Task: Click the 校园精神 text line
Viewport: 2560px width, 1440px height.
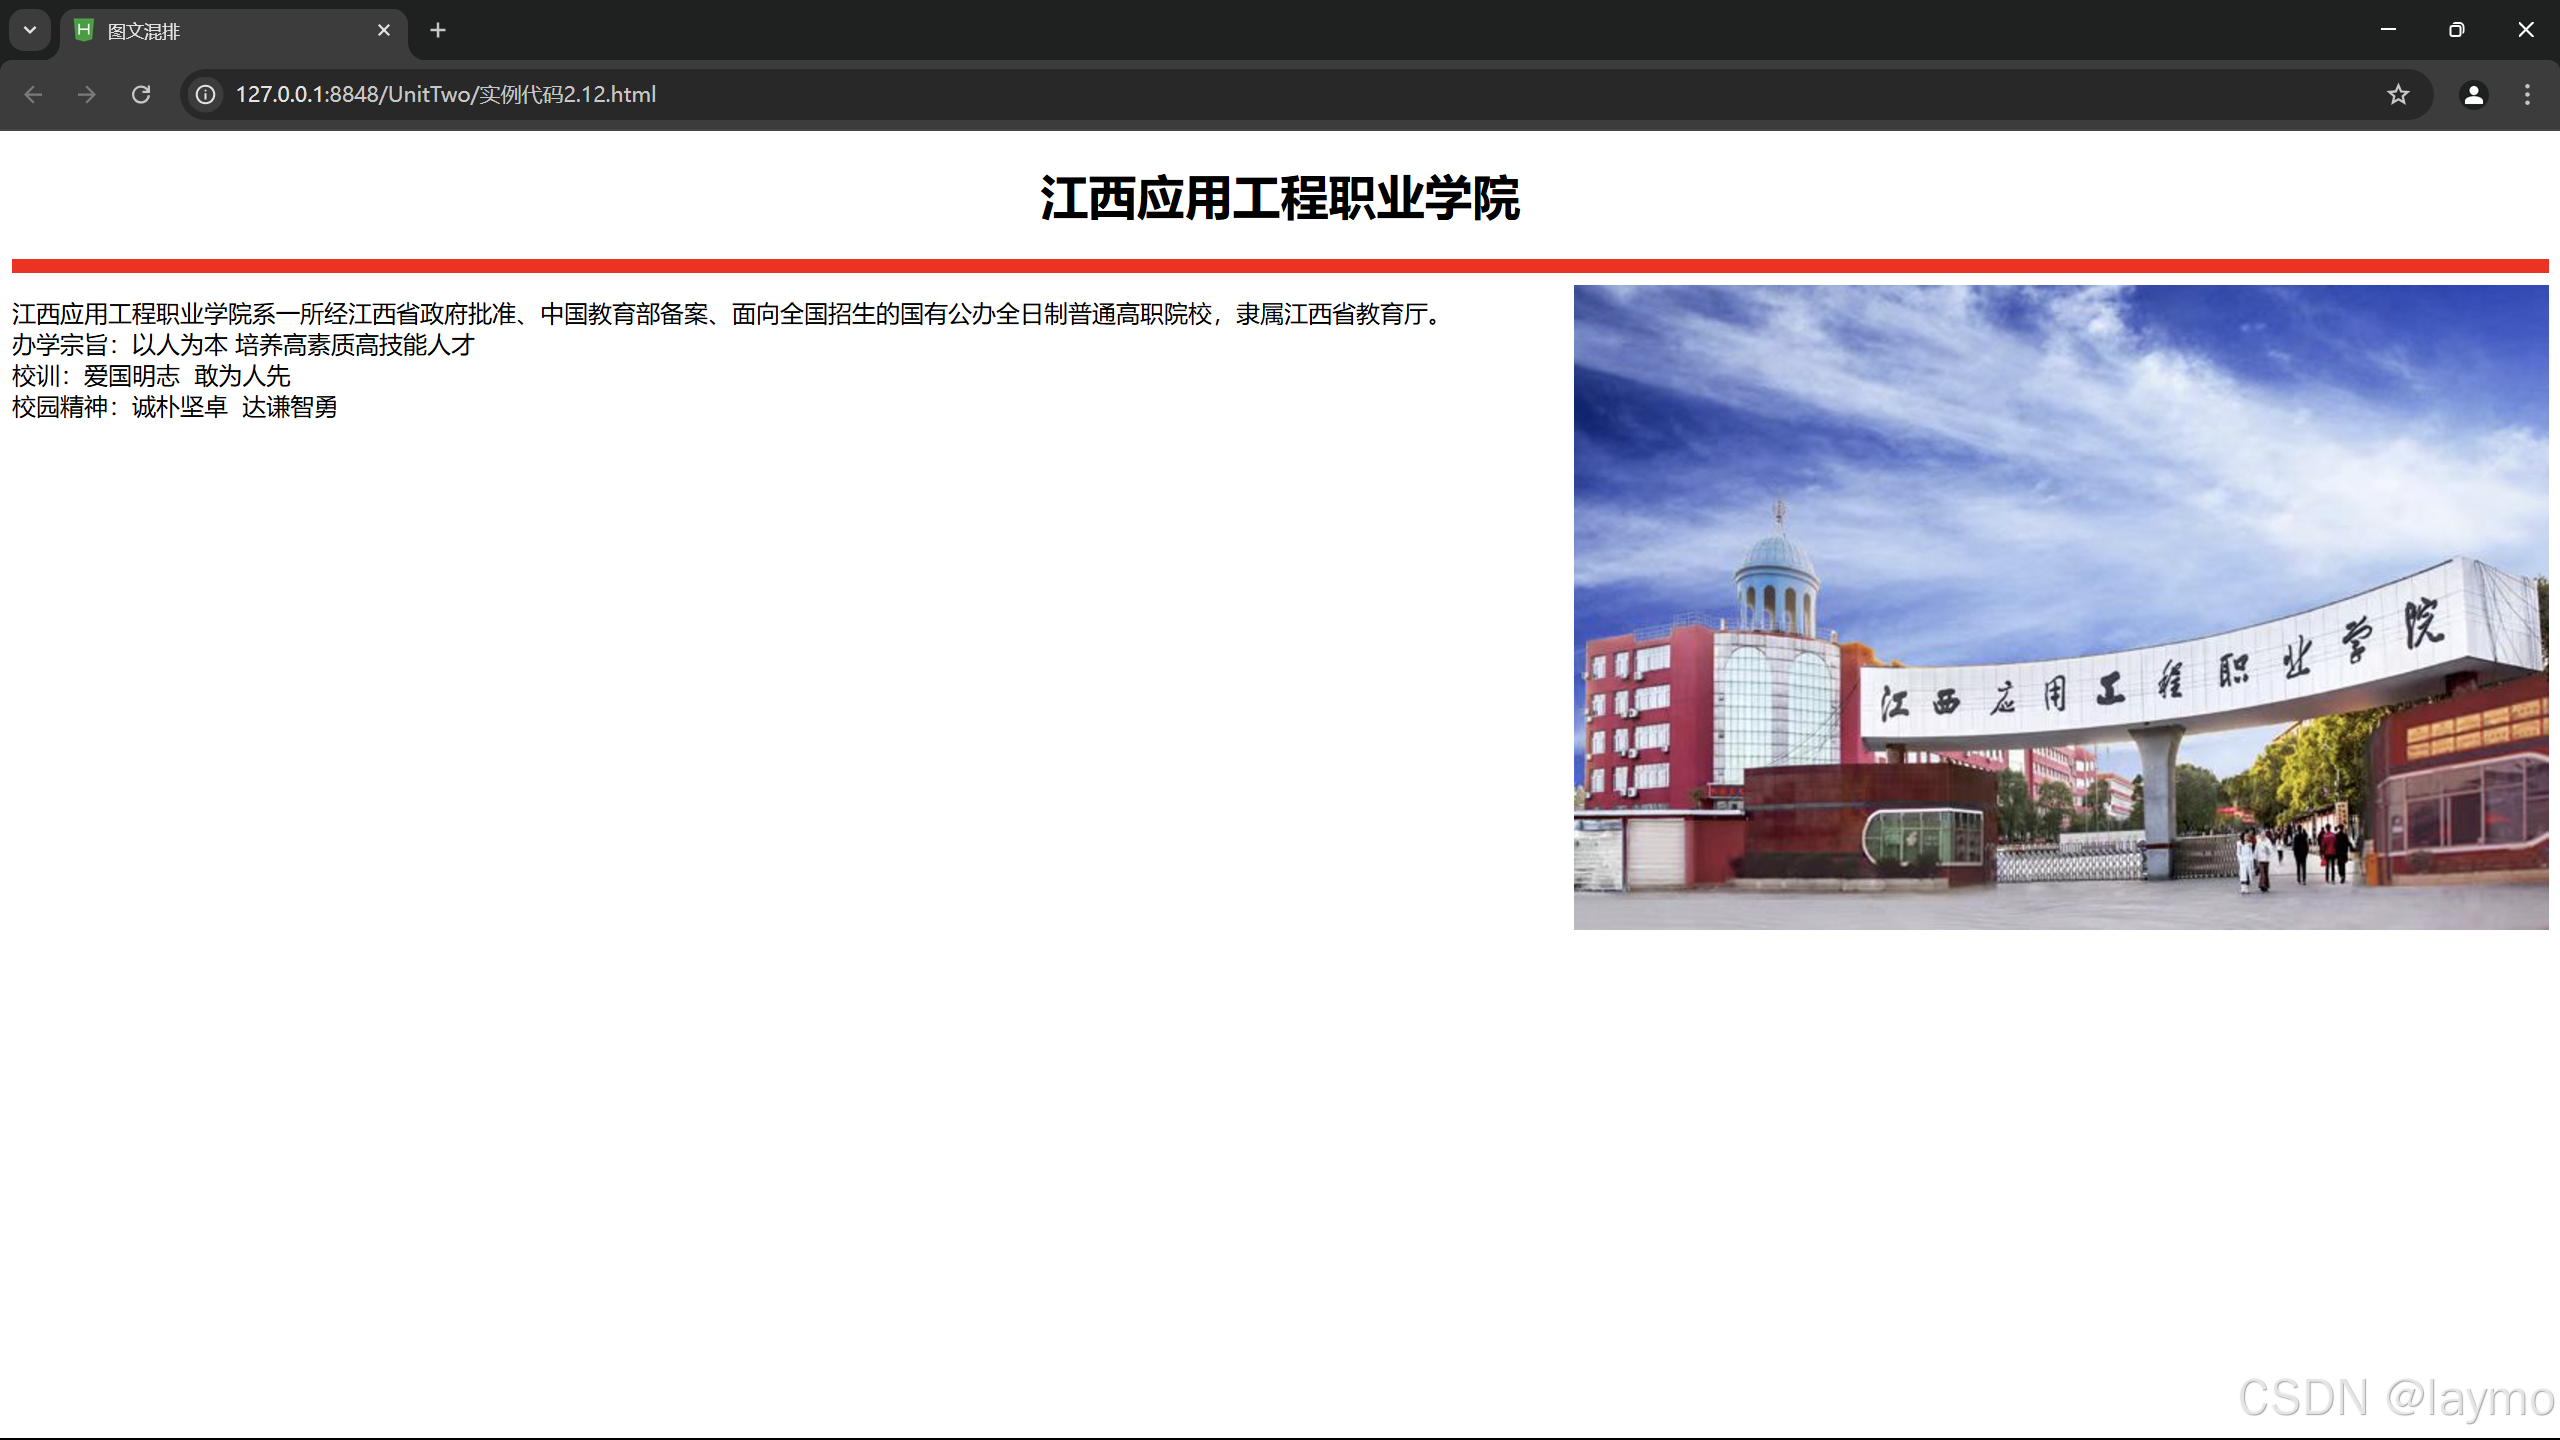Action: click(174, 407)
